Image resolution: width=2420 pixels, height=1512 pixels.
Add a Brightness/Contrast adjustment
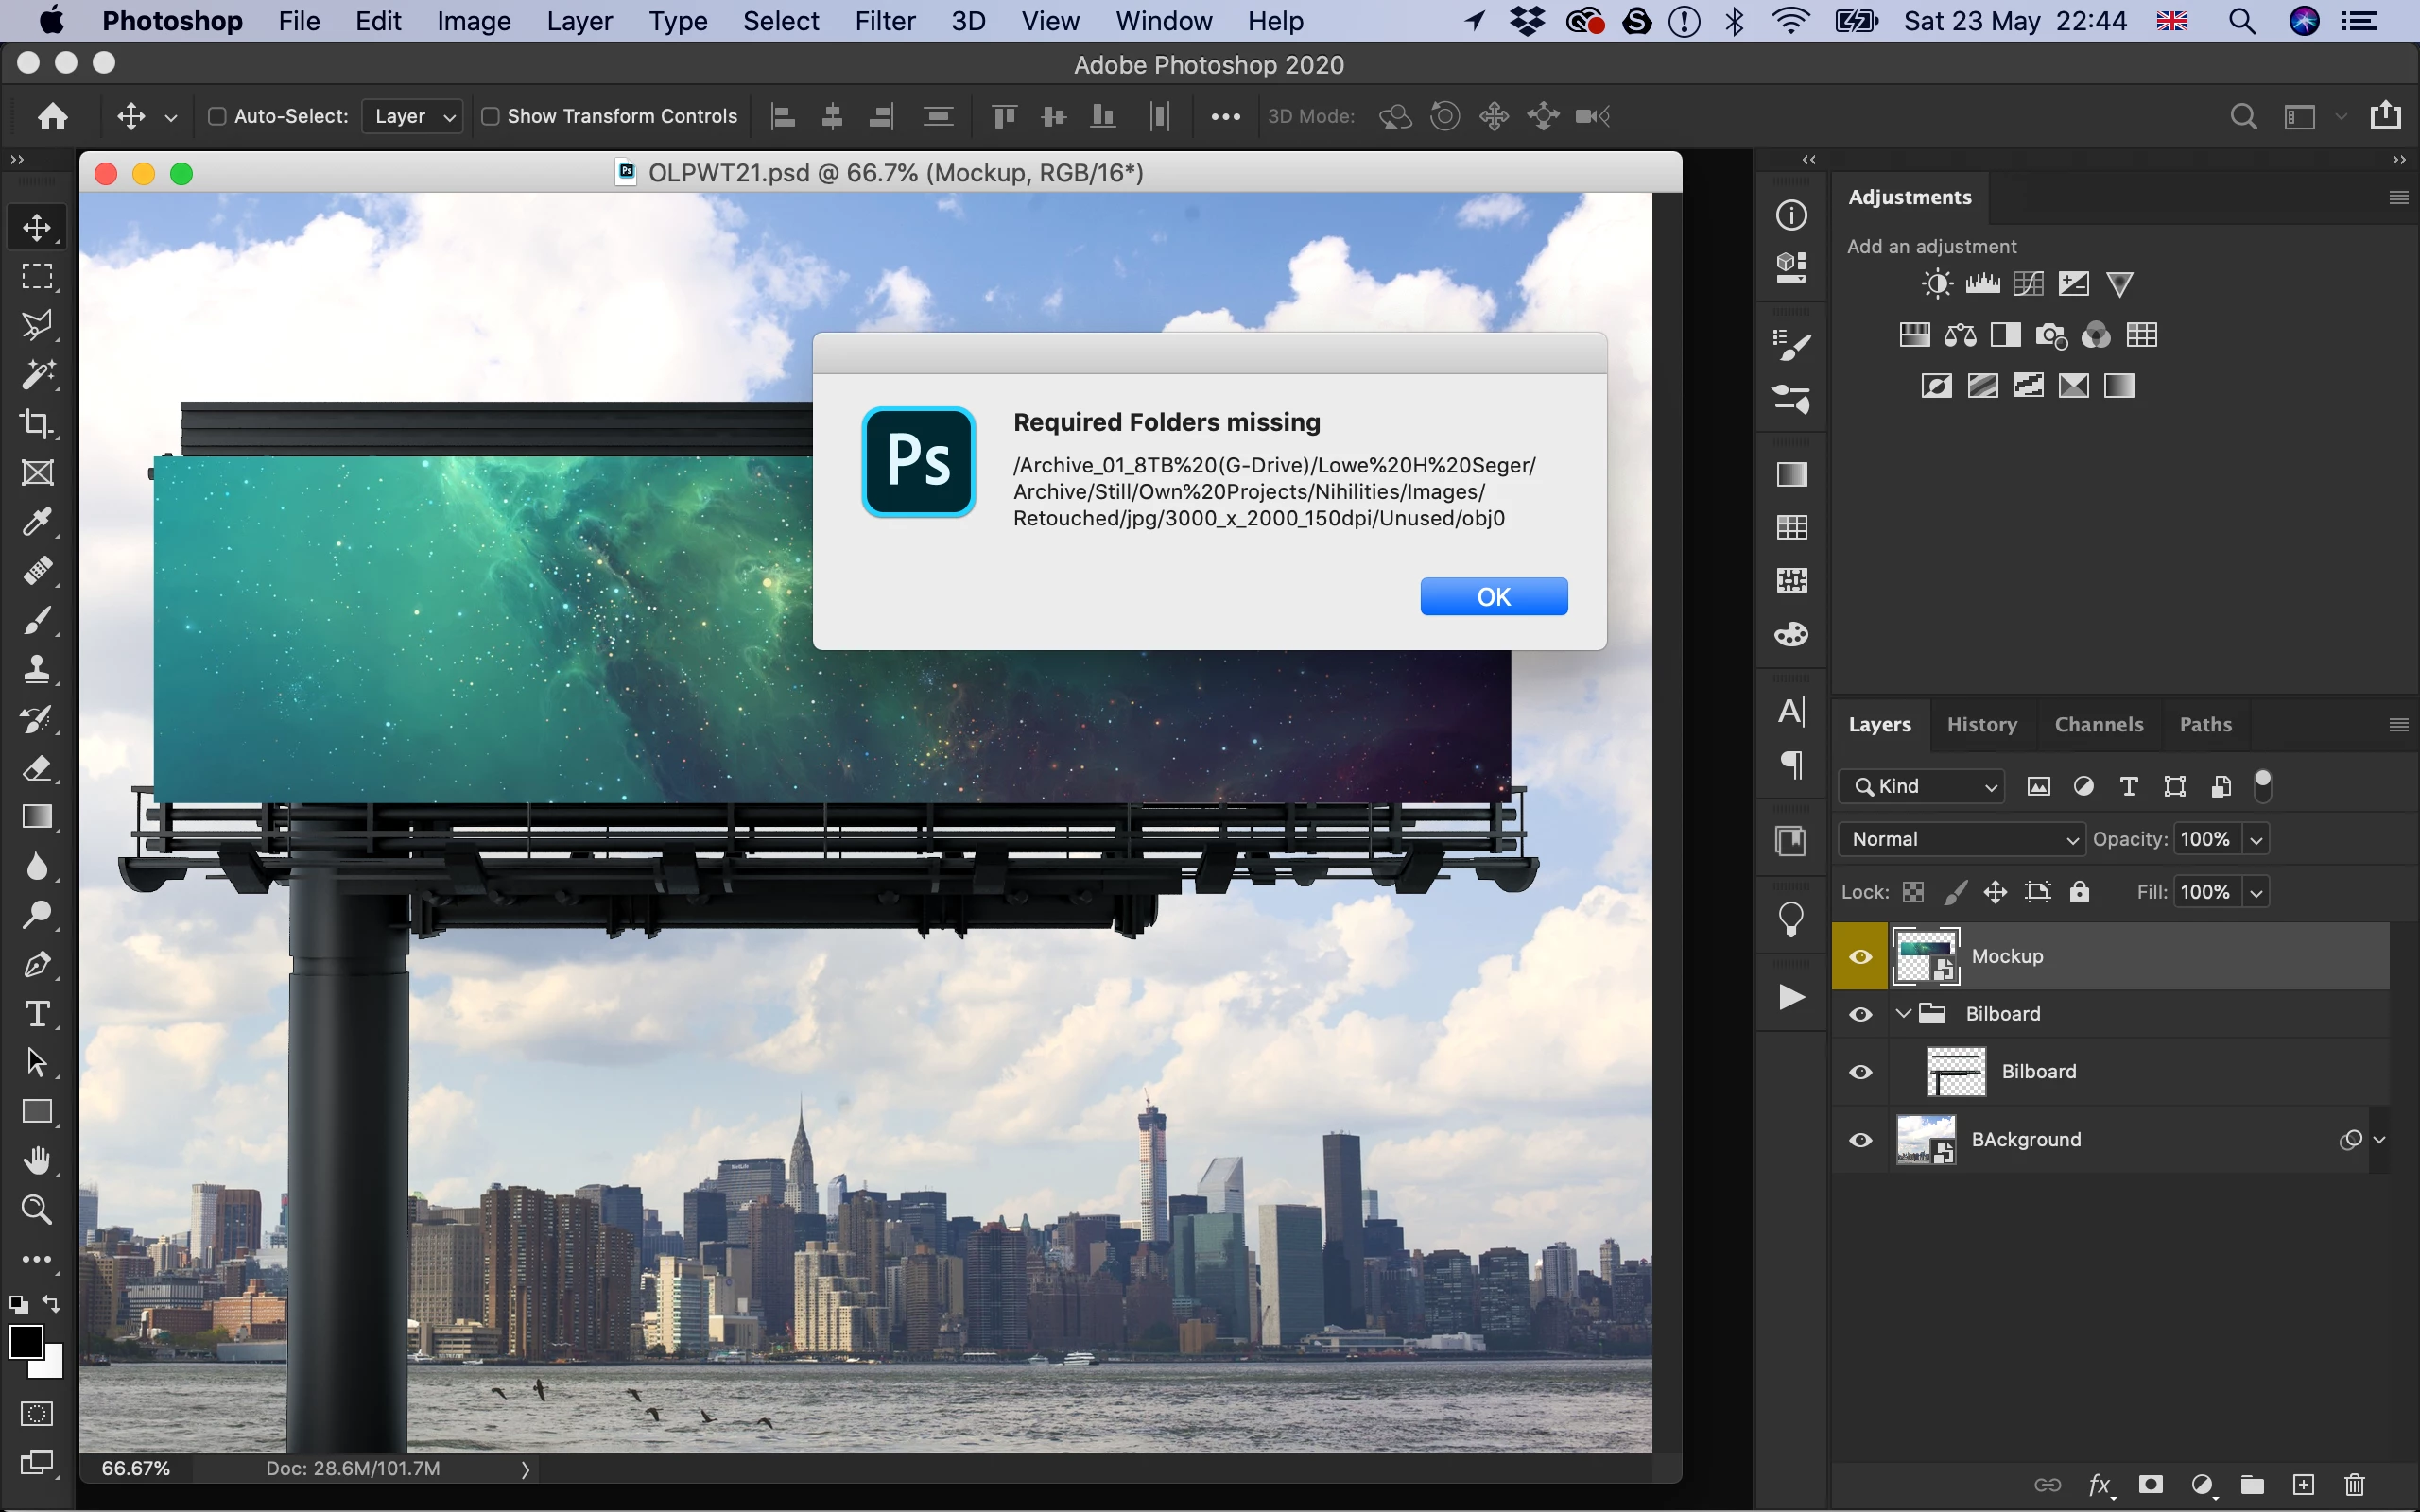(1937, 285)
